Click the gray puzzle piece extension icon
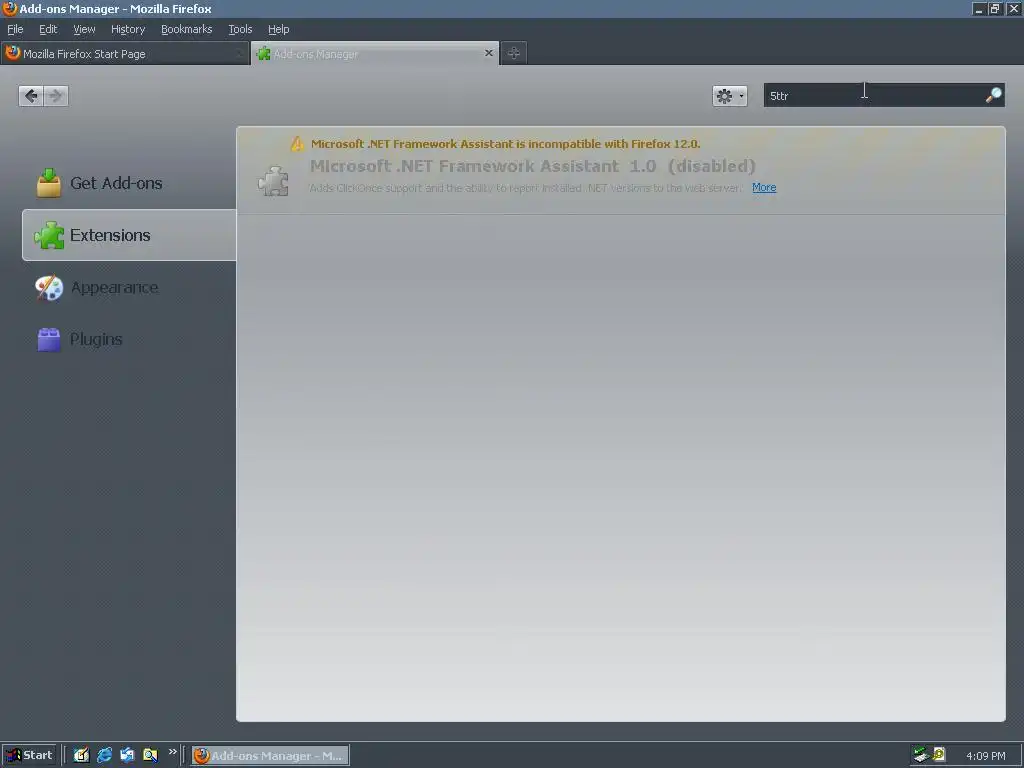Image resolution: width=1024 pixels, height=768 pixels. click(x=273, y=181)
